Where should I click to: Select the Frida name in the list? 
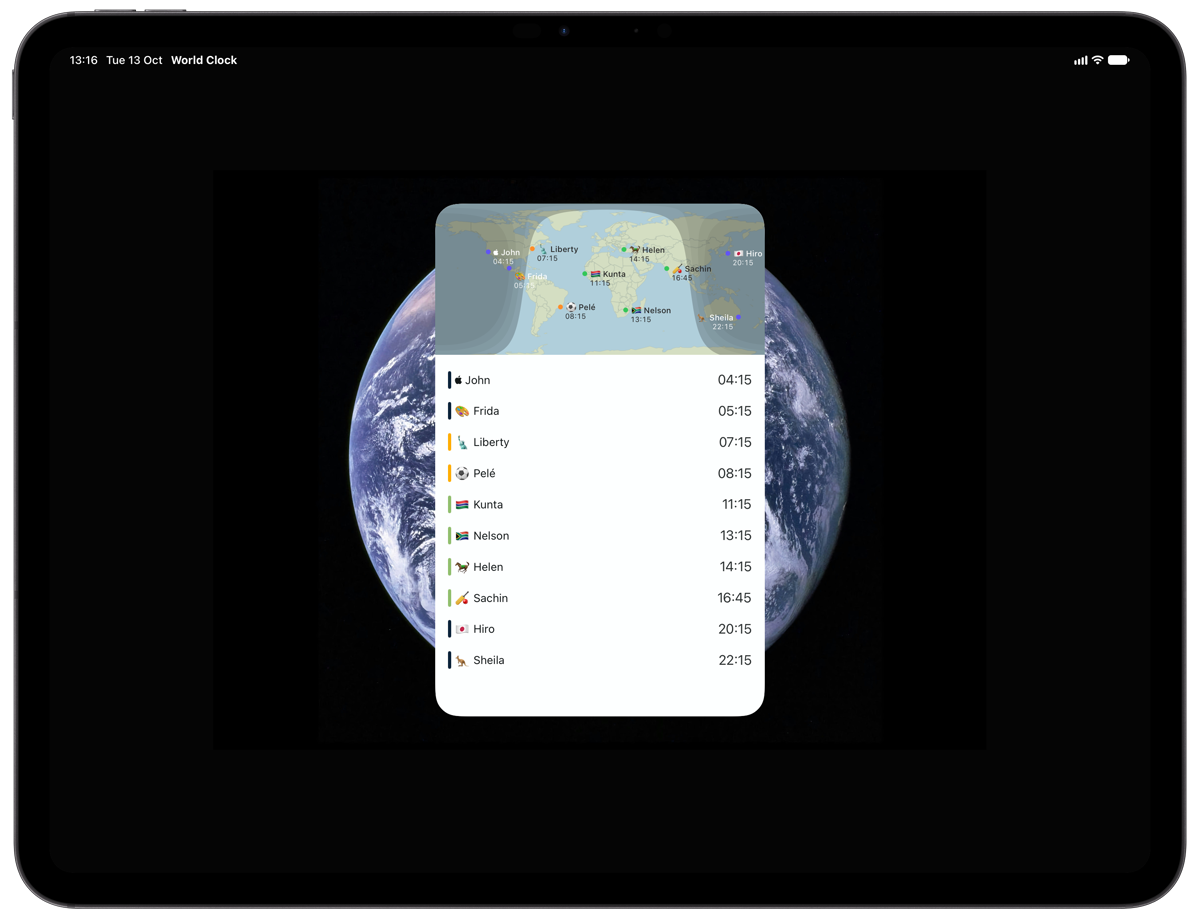pos(486,411)
